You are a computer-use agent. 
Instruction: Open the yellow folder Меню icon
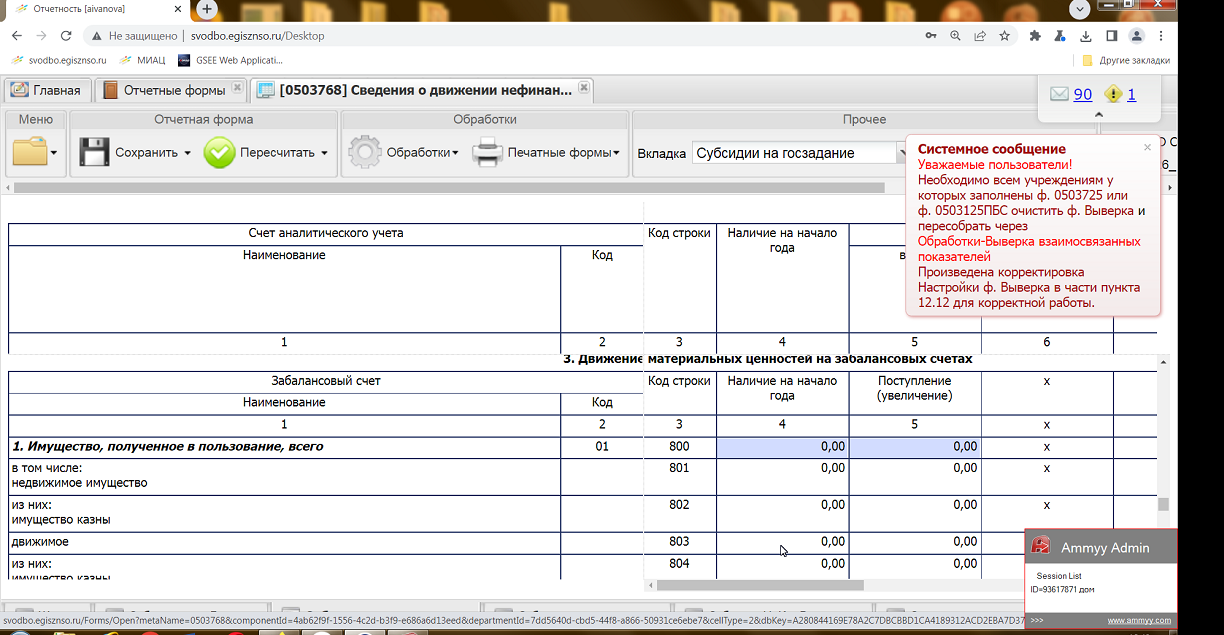[x=30, y=153]
